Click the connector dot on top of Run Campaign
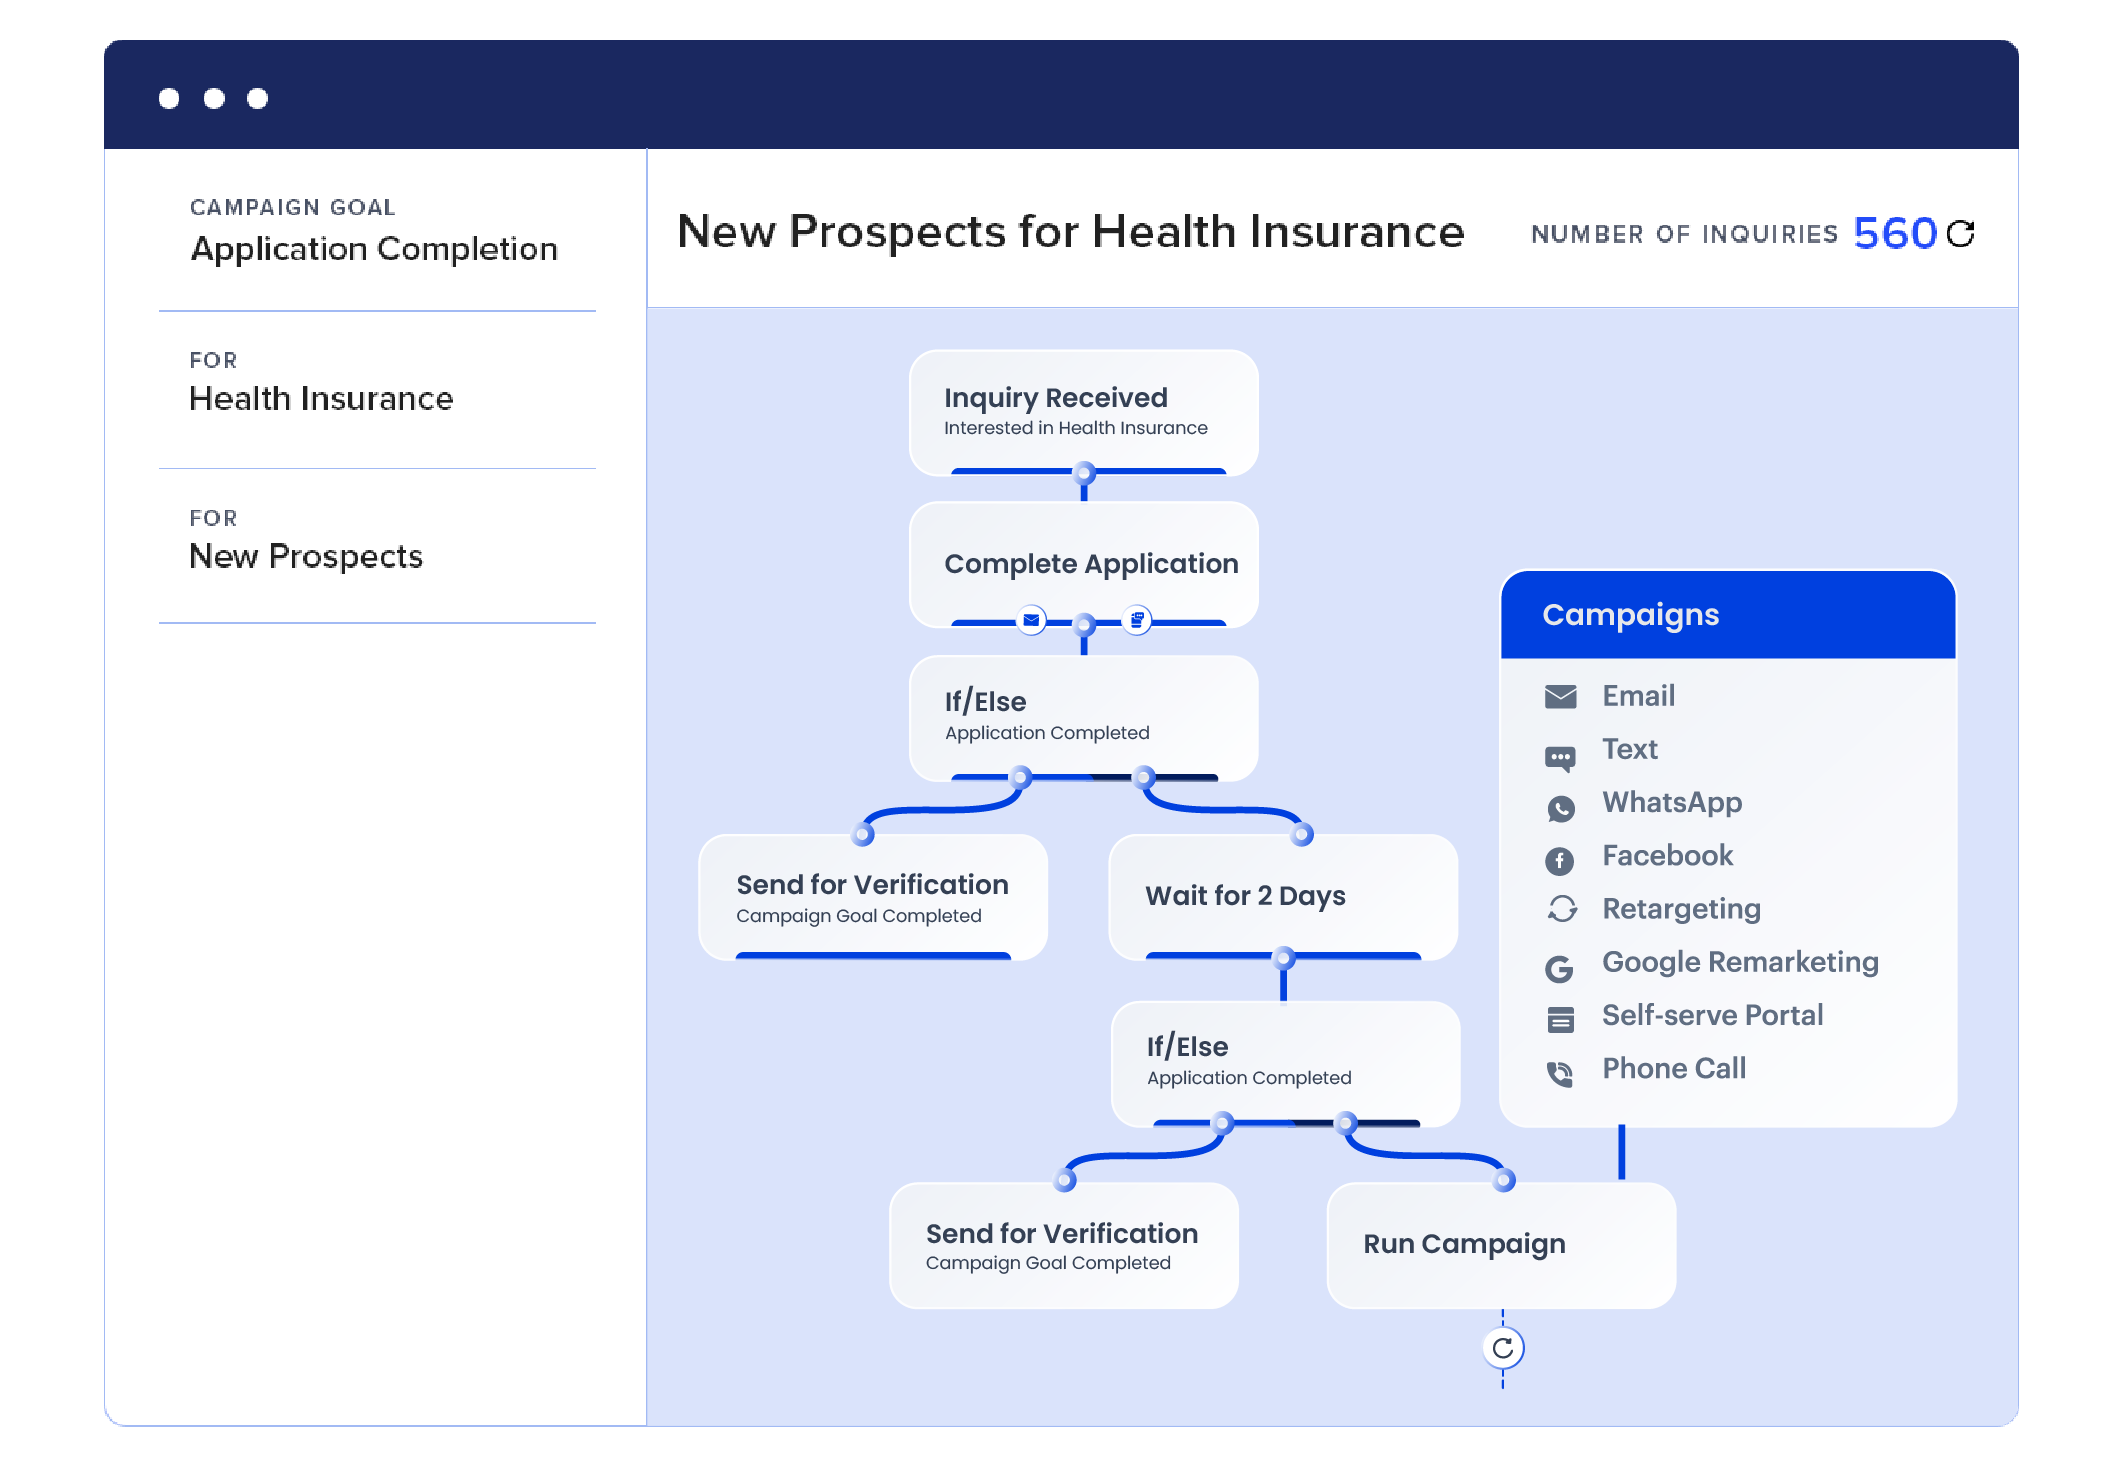This screenshot has height=1464, width=2127. point(1504,1181)
